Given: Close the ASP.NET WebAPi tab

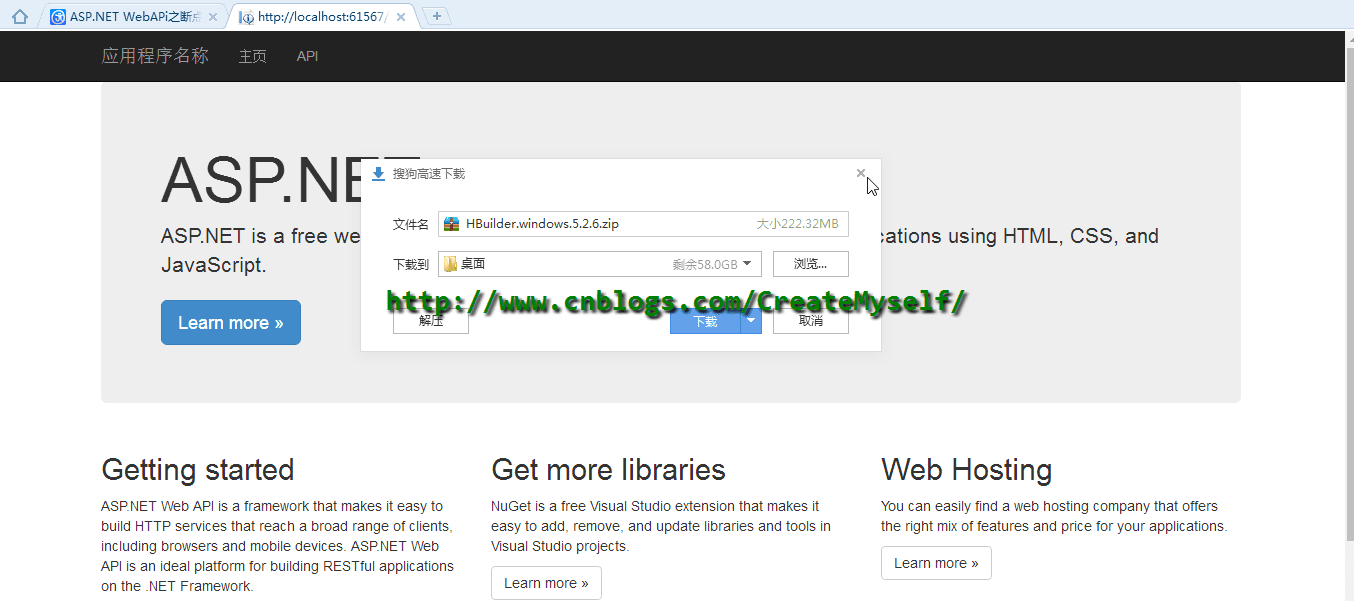Looking at the screenshot, I should 213,17.
